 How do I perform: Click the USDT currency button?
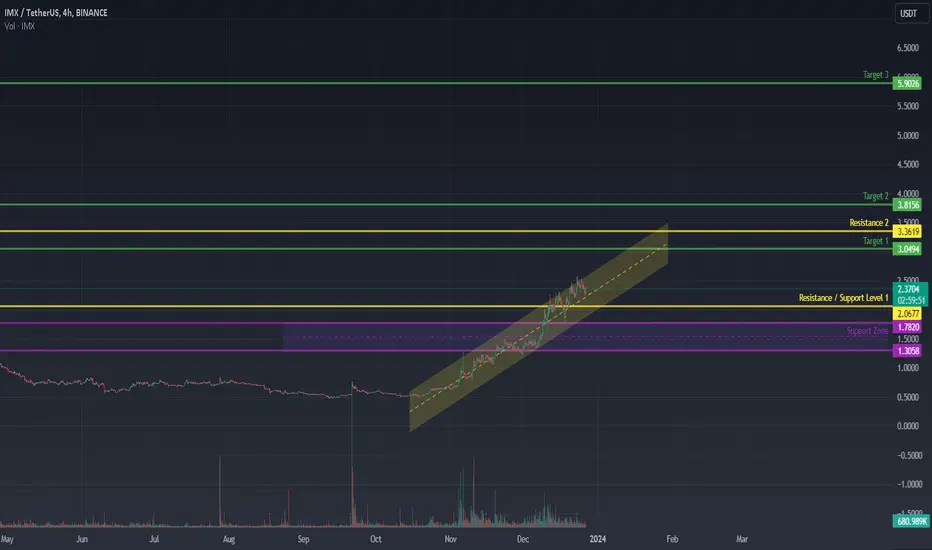point(909,14)
